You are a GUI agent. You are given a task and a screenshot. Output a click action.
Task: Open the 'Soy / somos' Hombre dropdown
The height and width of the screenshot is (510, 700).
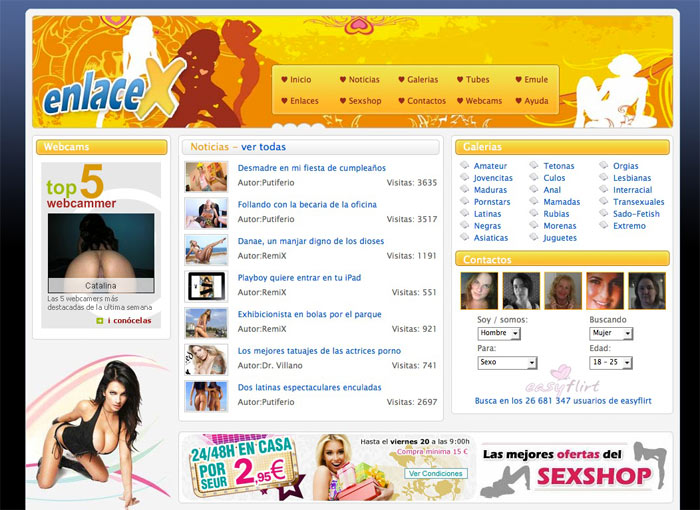(x=499, y=333)
